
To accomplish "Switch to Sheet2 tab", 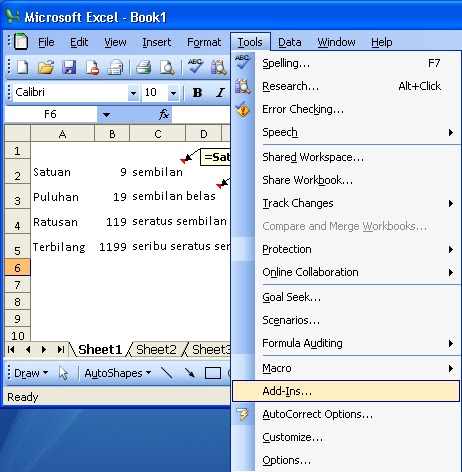I will pyautogui.click(x=156, y=349).
